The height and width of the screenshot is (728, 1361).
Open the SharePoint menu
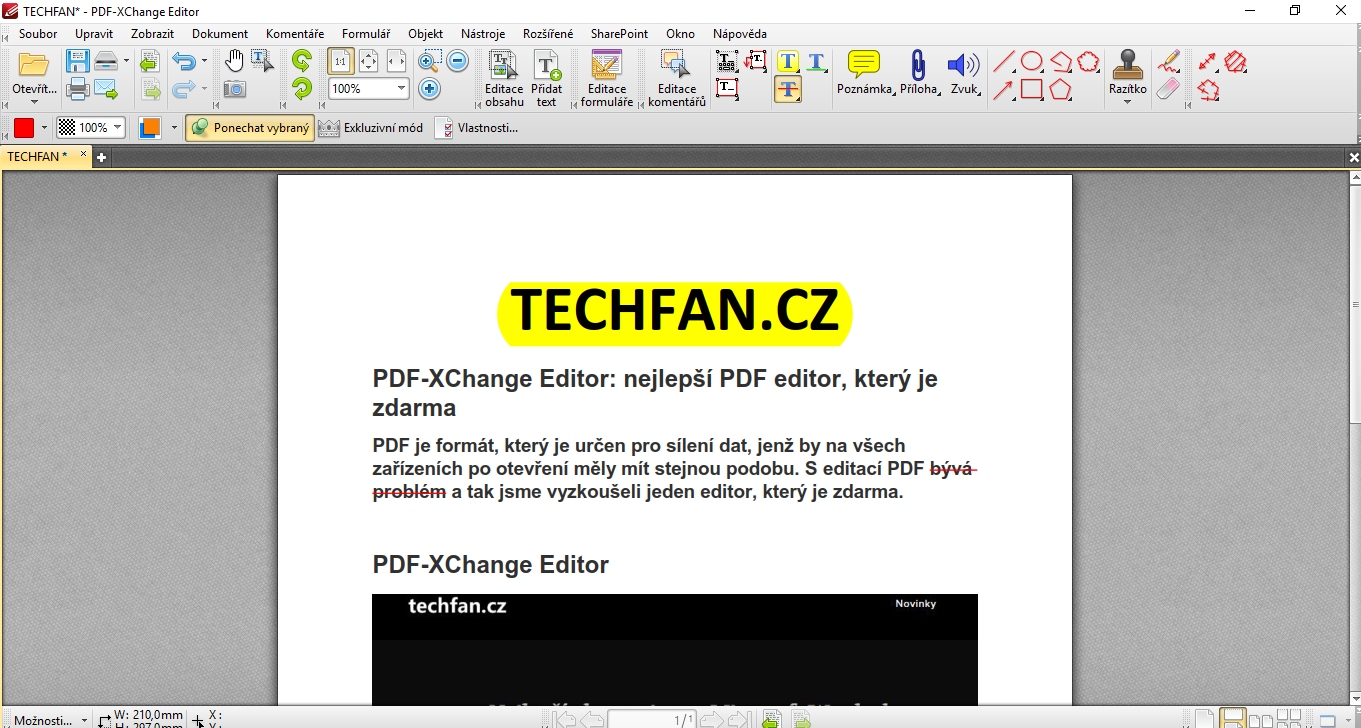[619, 34]
